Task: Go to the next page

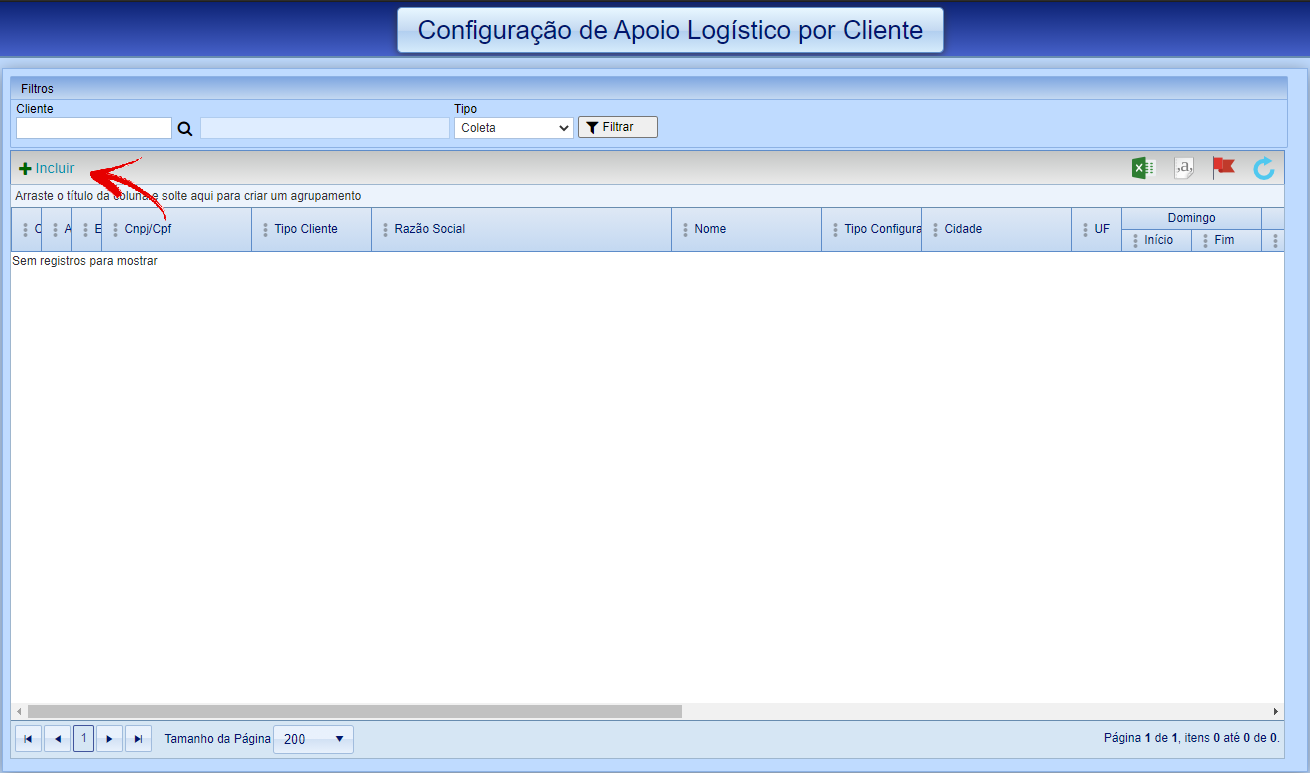Action: (x=110, y=739)
